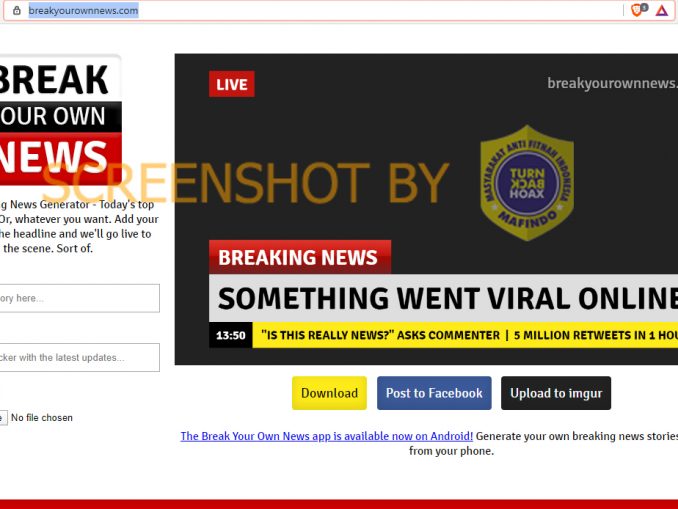Select the breakyourownnews.com URL in the address bar
678x509 pixels.
click(83, 10)
